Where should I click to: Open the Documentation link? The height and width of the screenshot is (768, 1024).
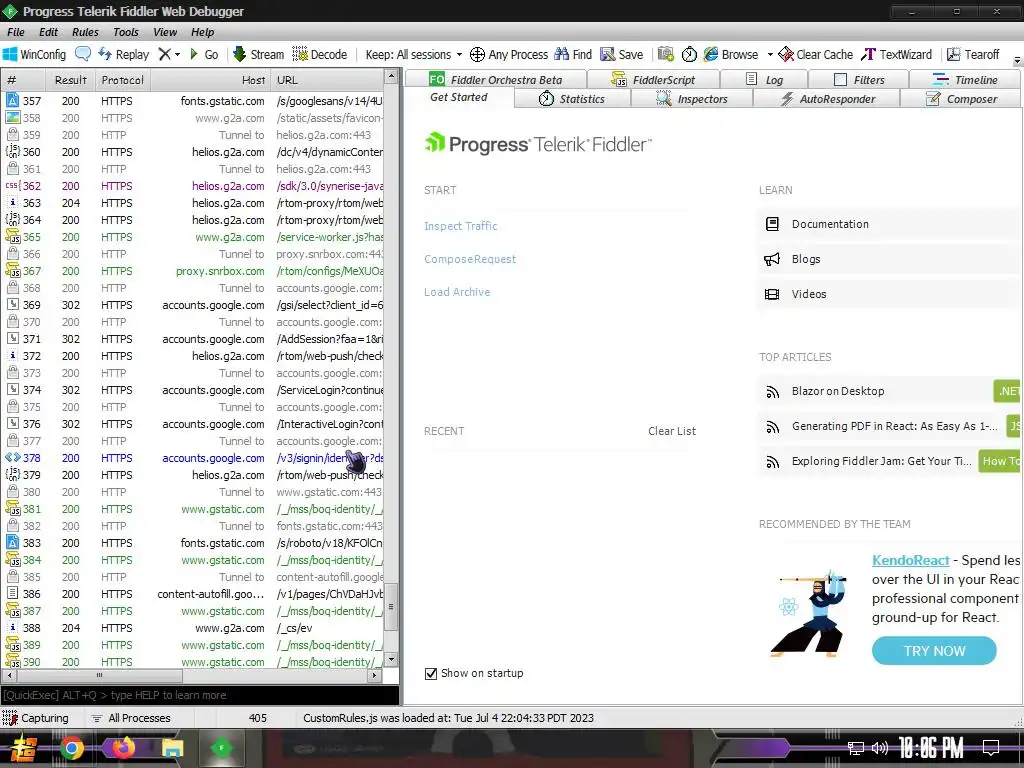889,224
